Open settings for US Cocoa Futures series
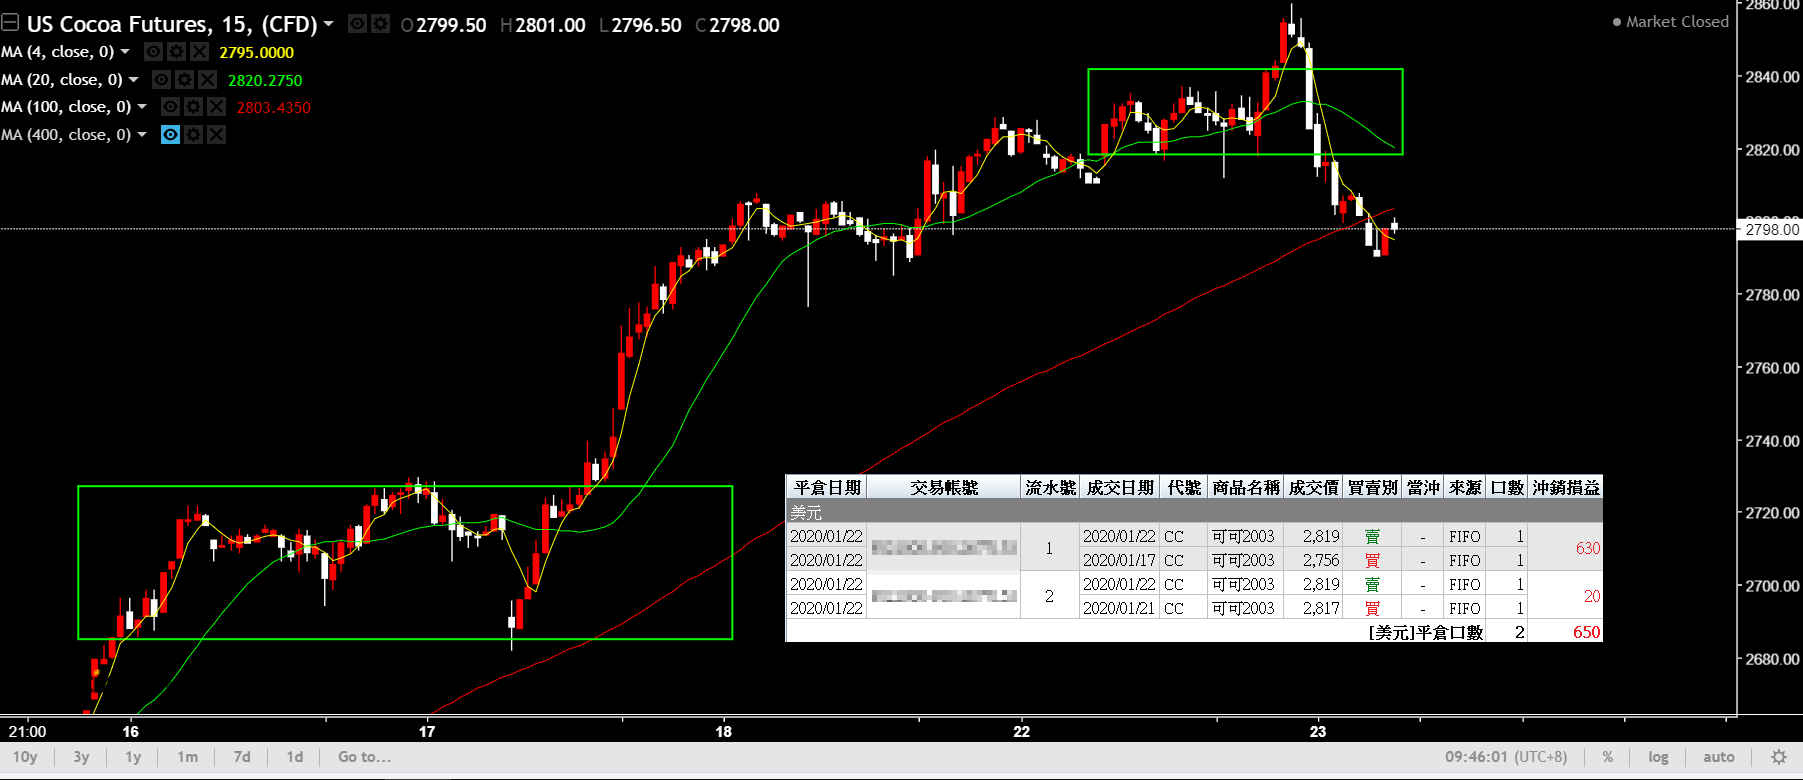1803x780 pixels. click(x=380, y=23)
